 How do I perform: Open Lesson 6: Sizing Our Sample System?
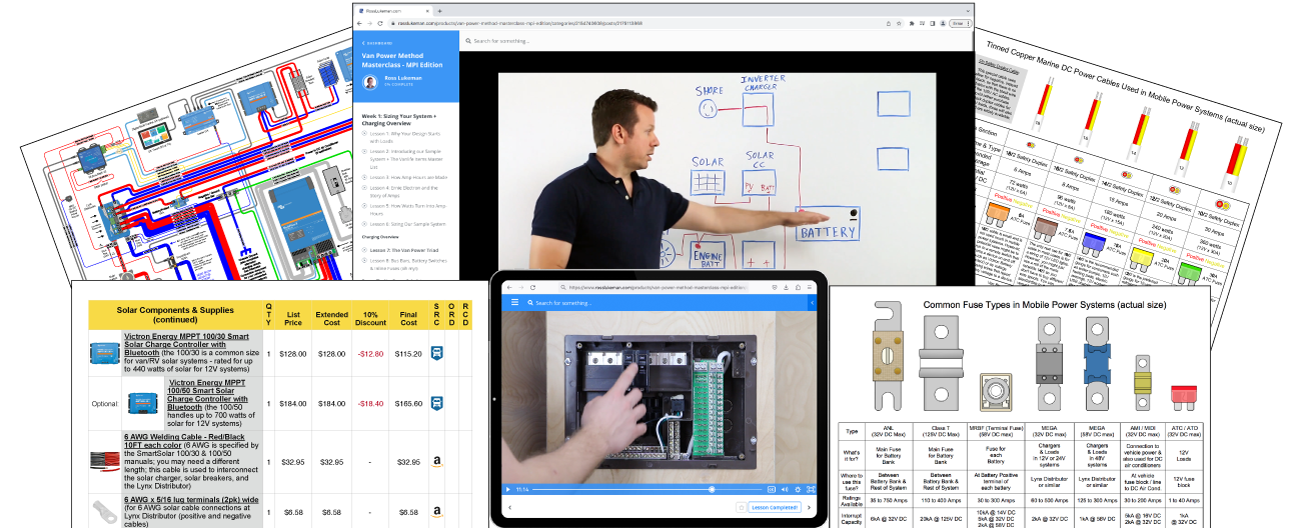[x=406, y=224]
